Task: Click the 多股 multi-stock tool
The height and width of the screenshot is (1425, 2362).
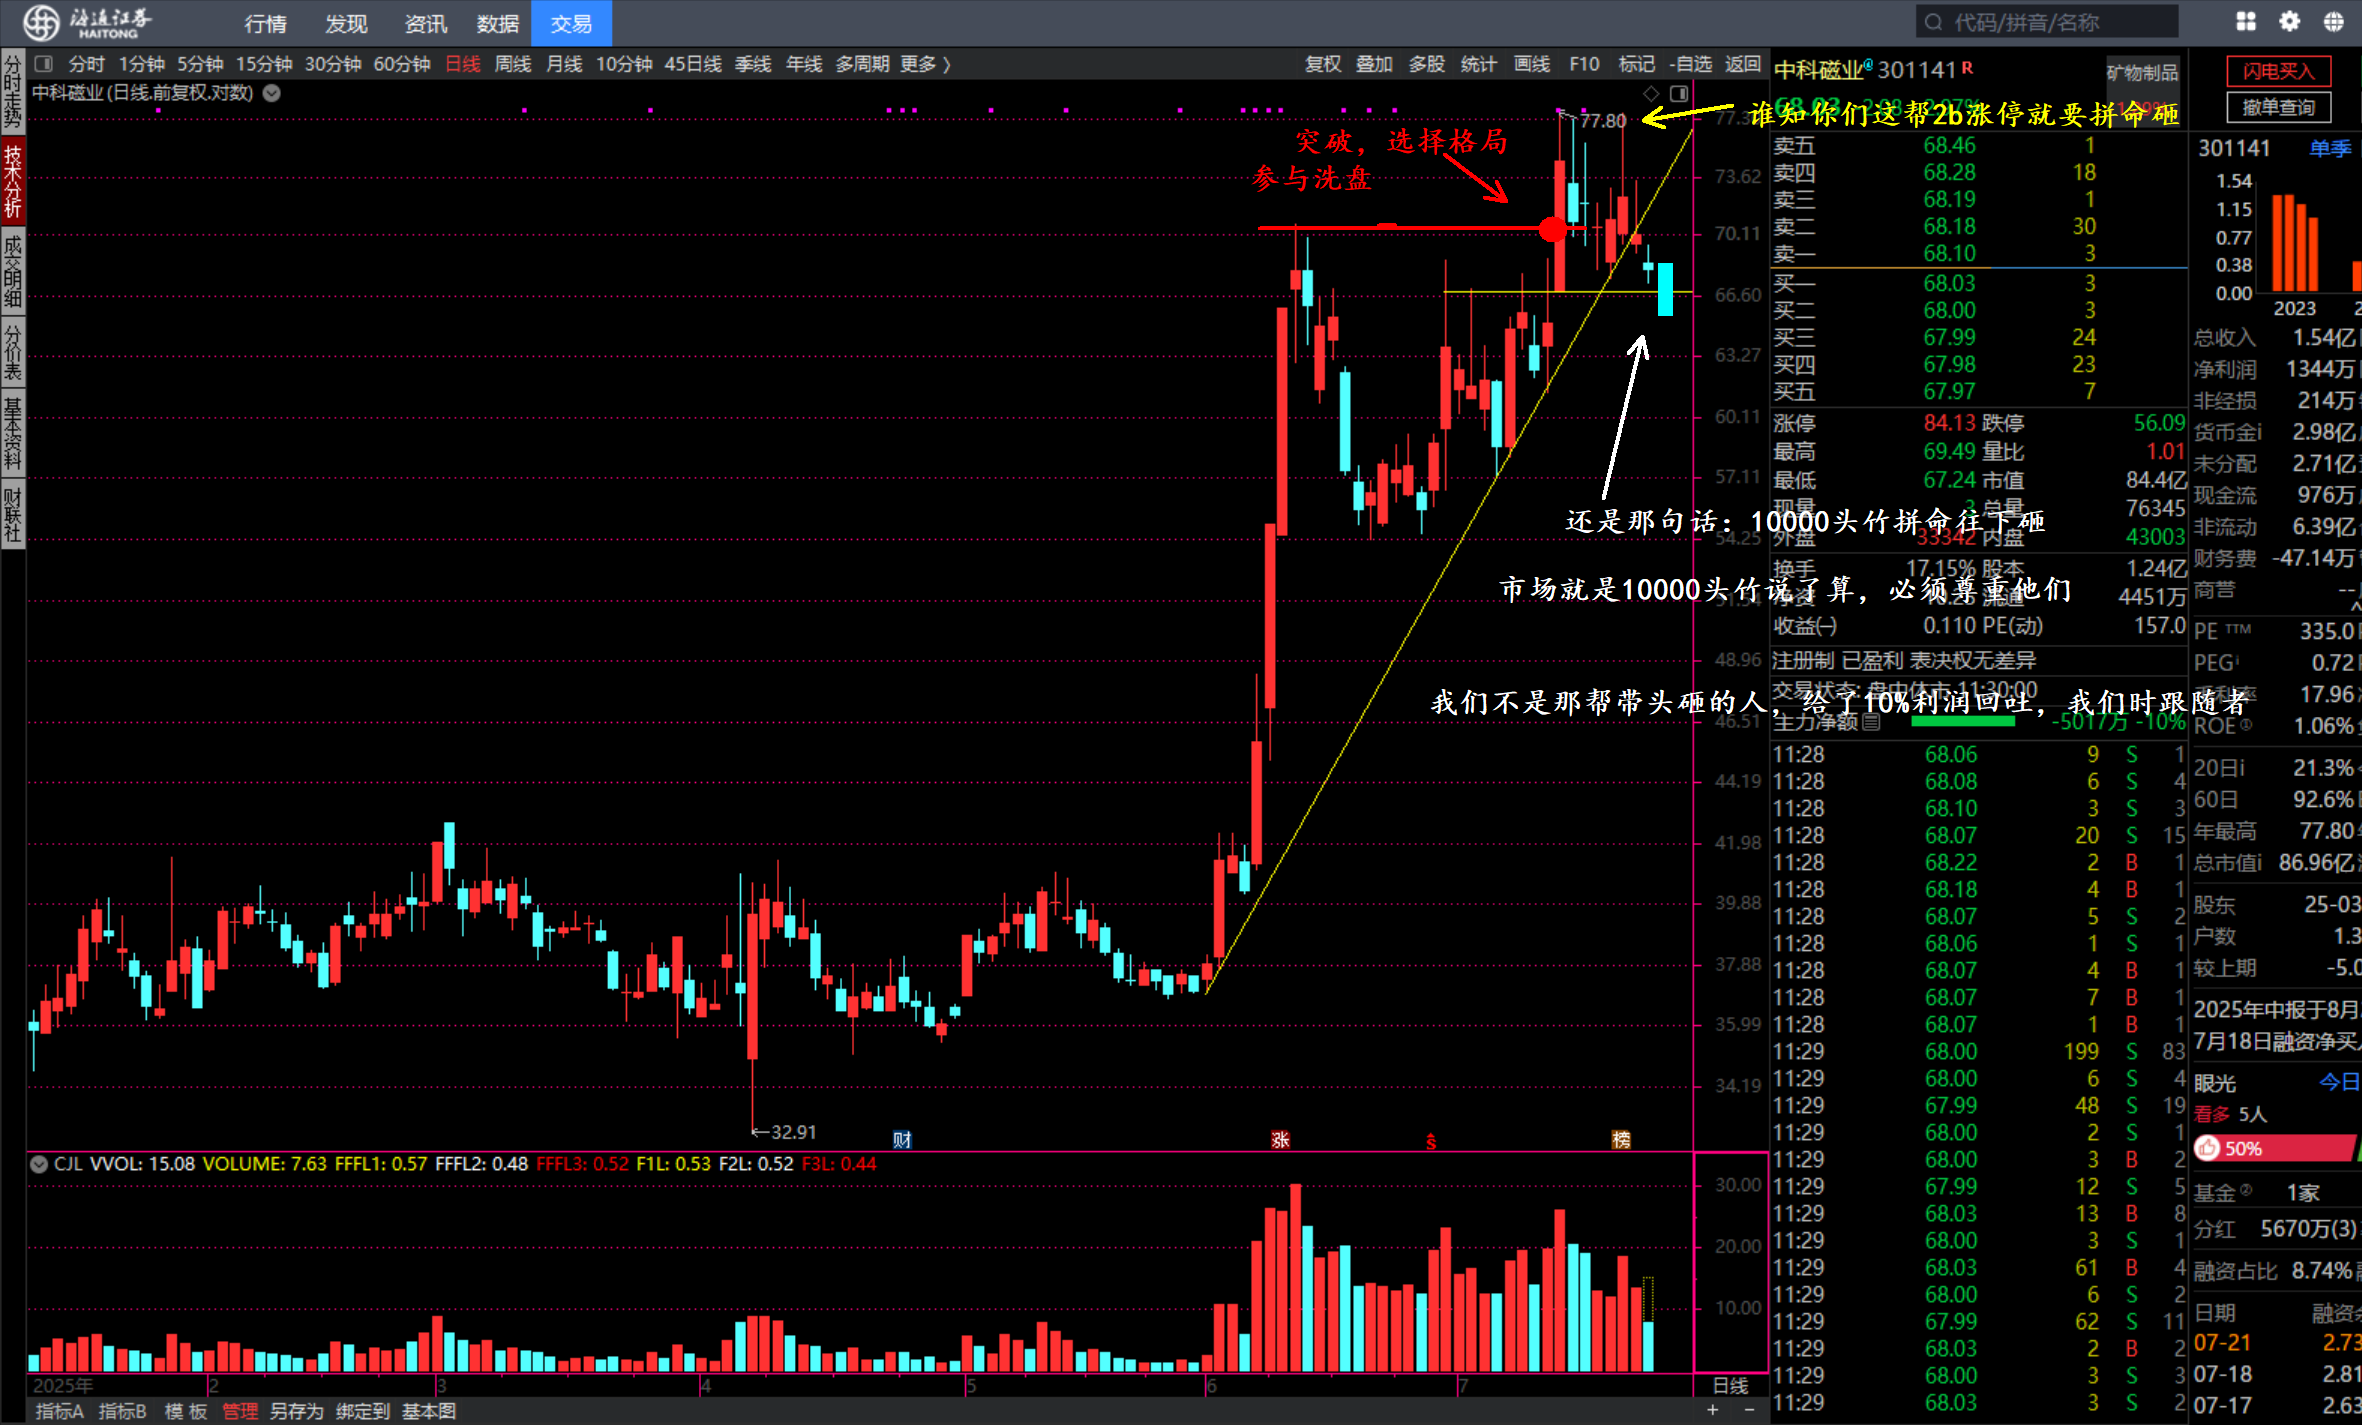Action: pyautogui.click(x=1427, y=64)
